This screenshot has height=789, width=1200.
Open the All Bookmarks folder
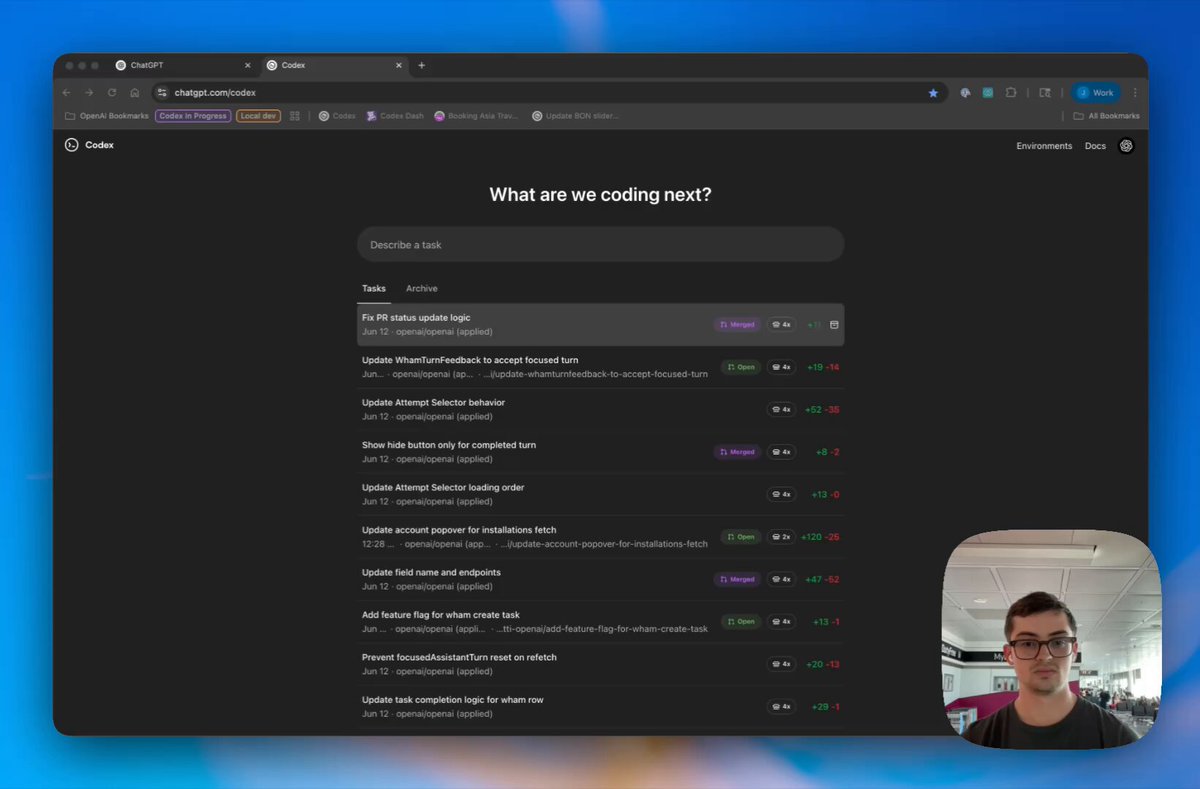[x=1106, y=116]
